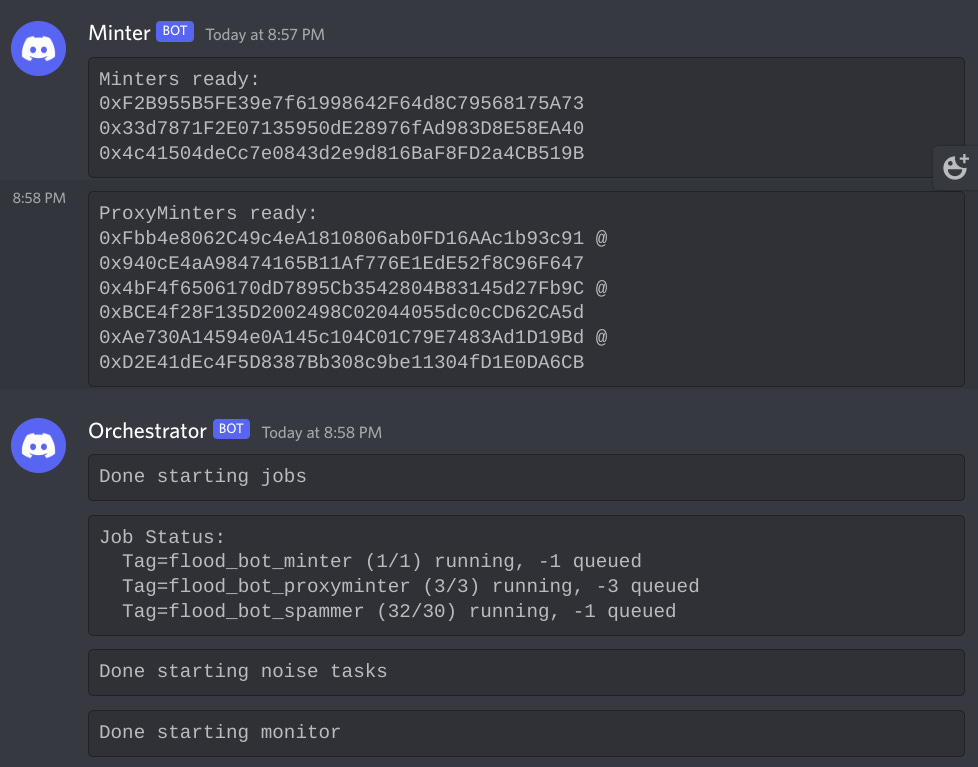
Task: Click the 'Done starting noise tasks' message
Action: click(243, 672)
